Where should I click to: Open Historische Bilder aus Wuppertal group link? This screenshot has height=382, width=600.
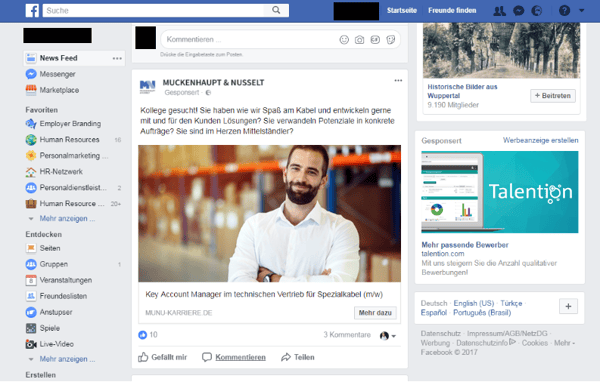(x=462, y=91)
